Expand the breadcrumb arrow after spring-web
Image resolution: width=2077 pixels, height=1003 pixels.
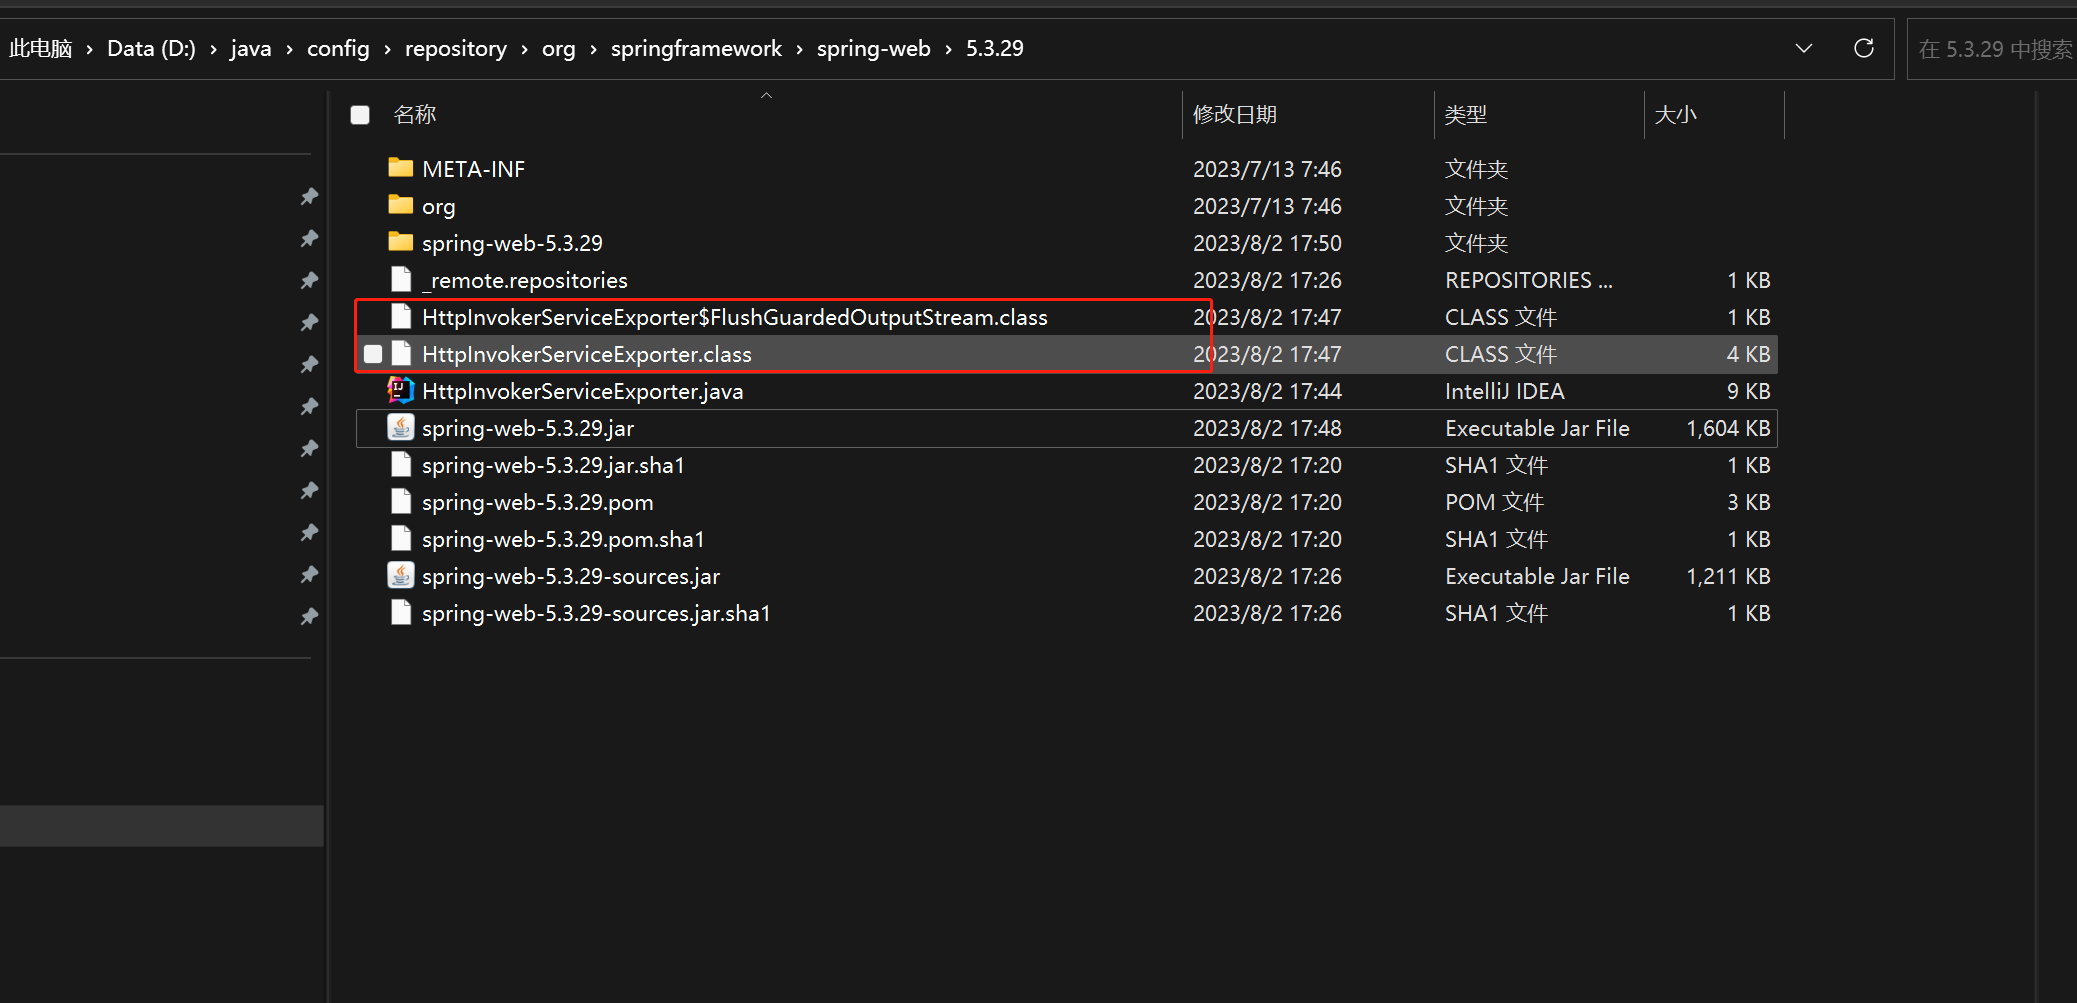[x=946, y=48]
